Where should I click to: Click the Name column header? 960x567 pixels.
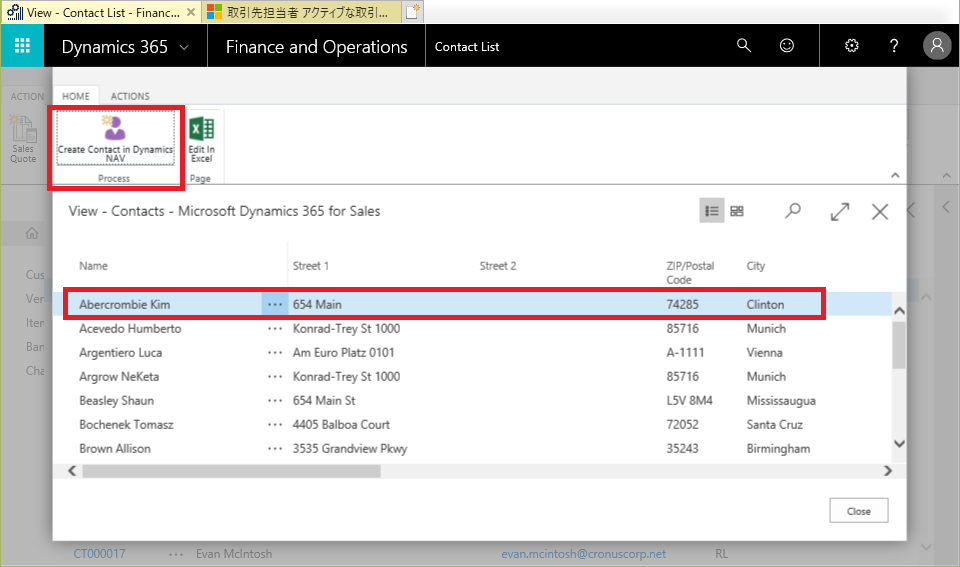(x=93, y=266)
